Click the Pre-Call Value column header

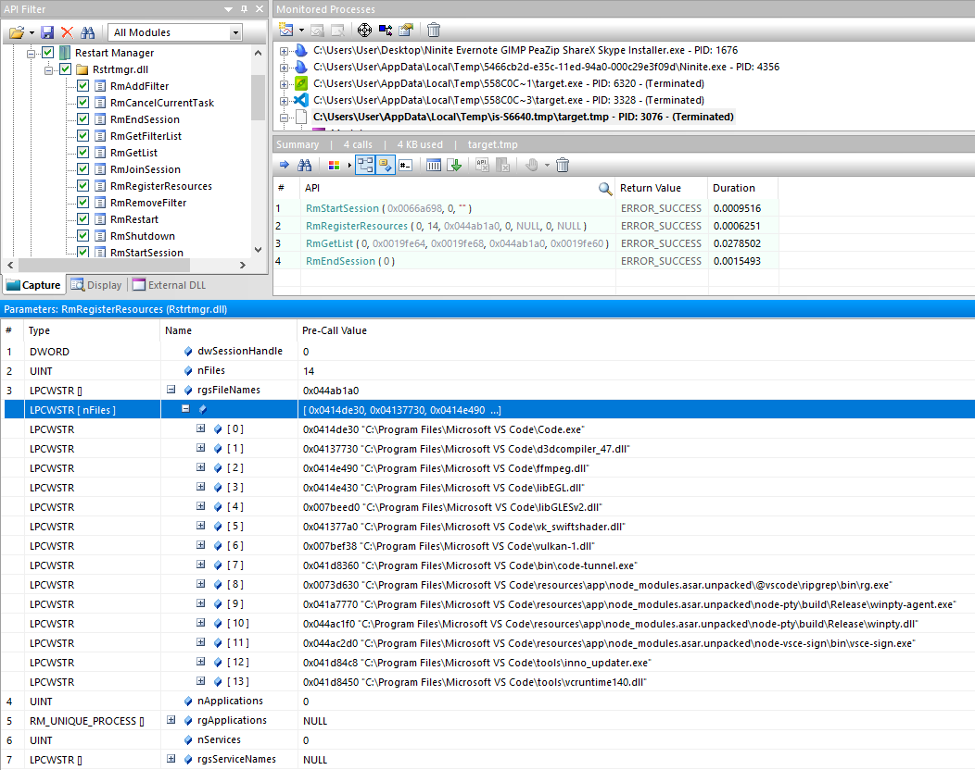coord(636,330)
